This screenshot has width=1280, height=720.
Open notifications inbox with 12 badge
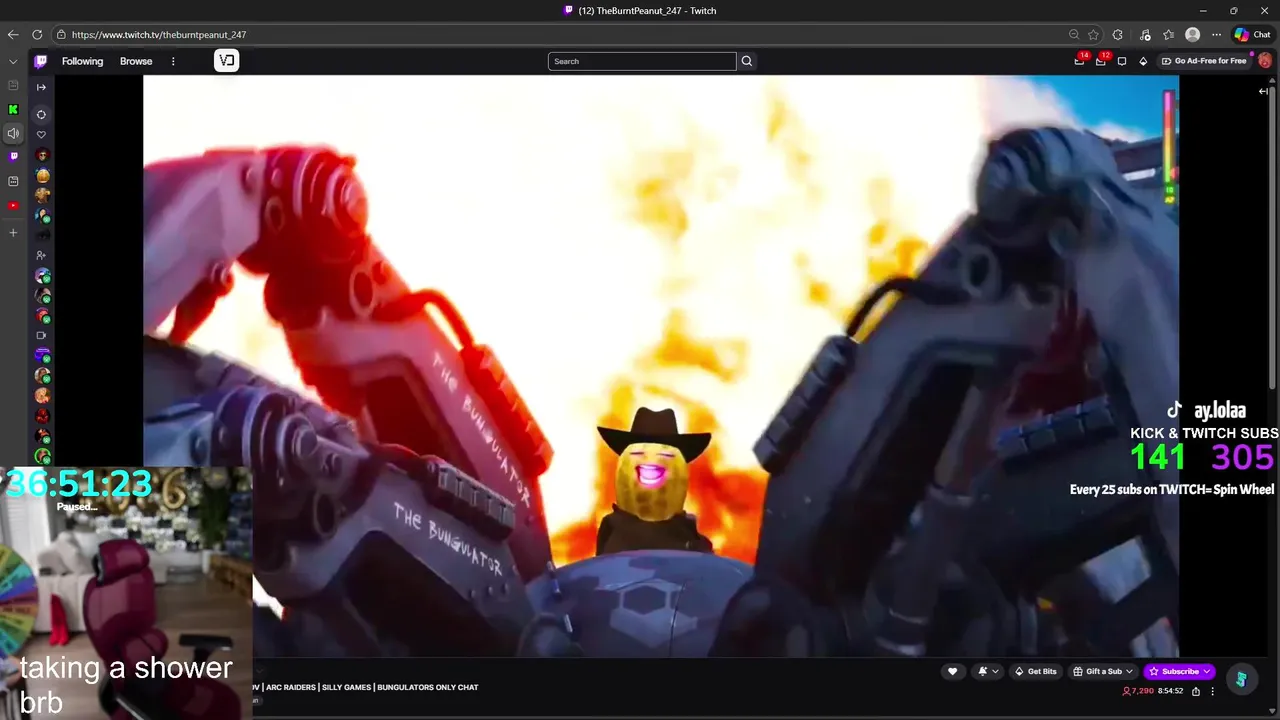(x=1101, y=61)
